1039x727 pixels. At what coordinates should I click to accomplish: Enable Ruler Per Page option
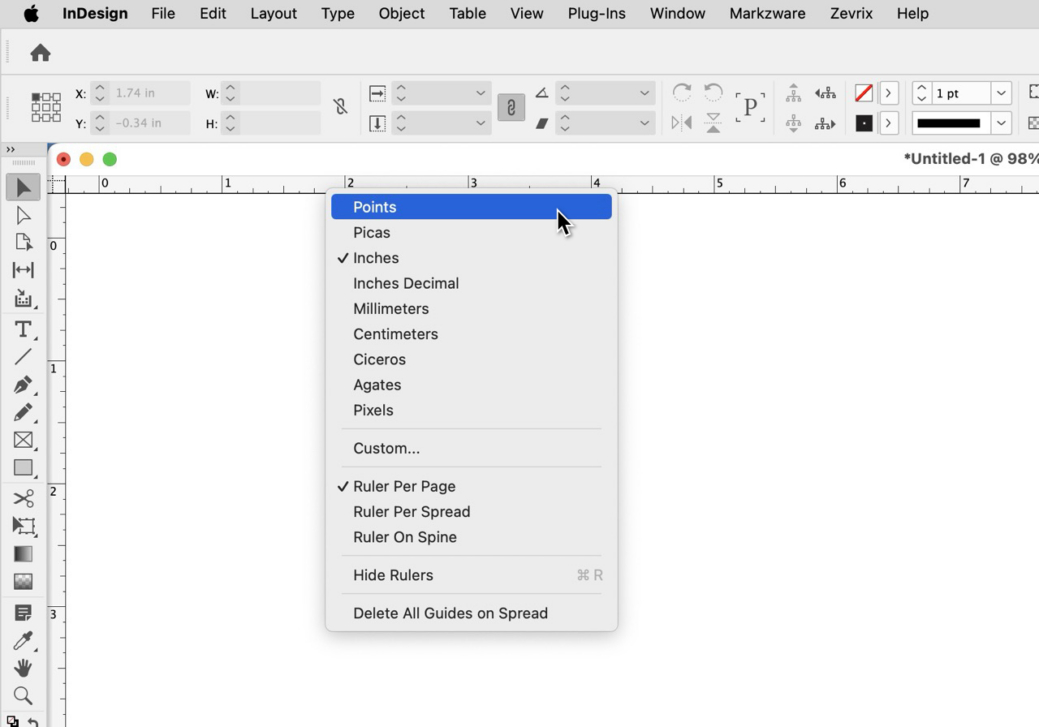(404, 486)
